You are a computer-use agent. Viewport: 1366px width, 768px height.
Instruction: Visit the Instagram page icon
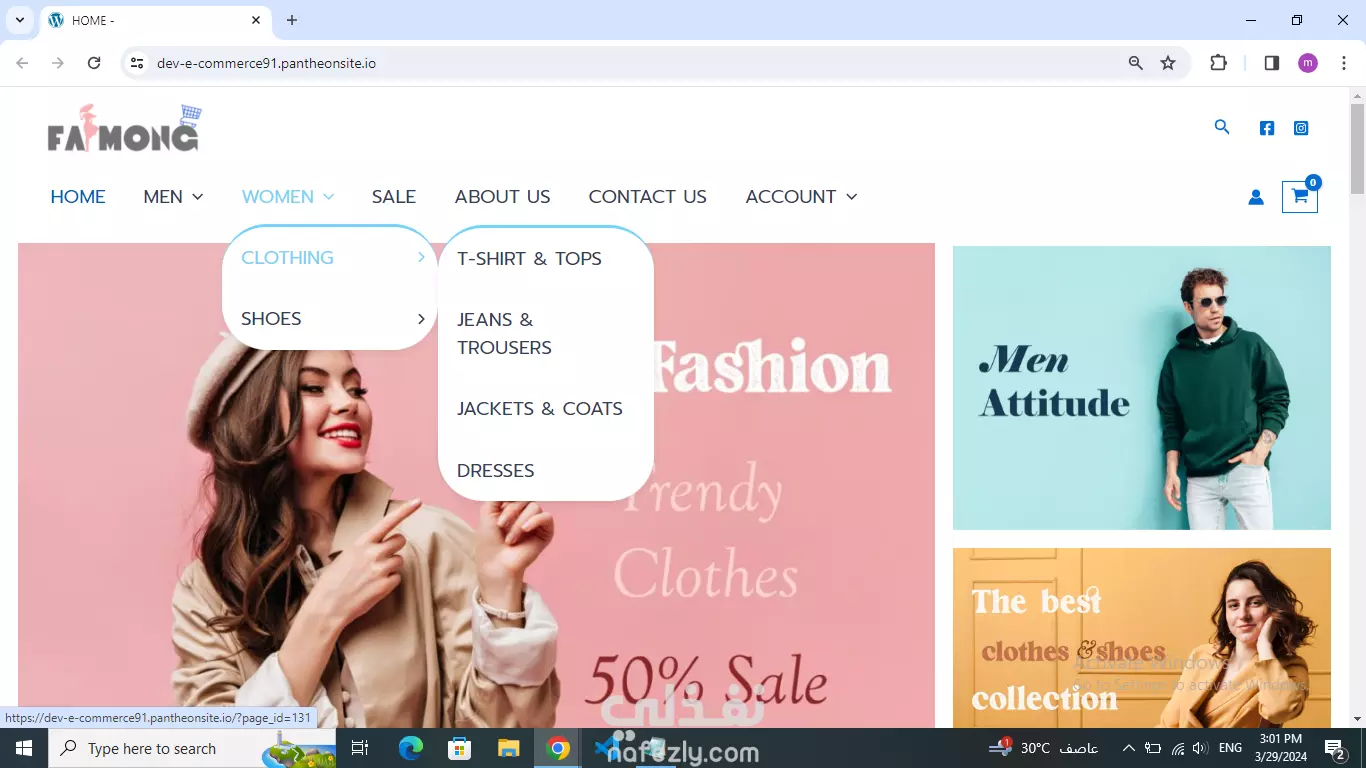click(x=1301, y=128)
